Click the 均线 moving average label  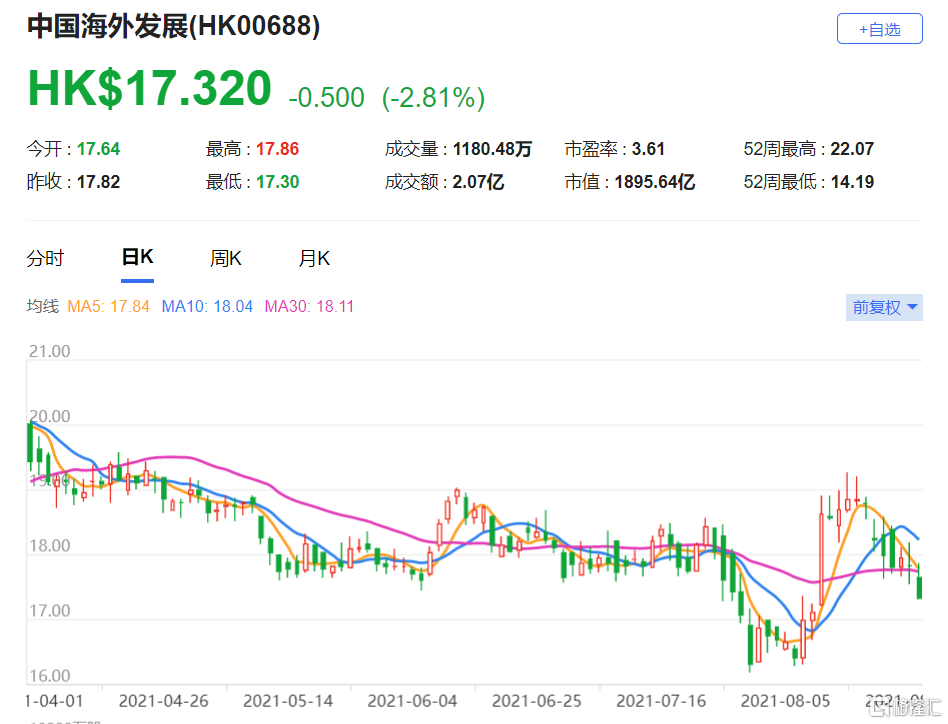coord(43,306)
